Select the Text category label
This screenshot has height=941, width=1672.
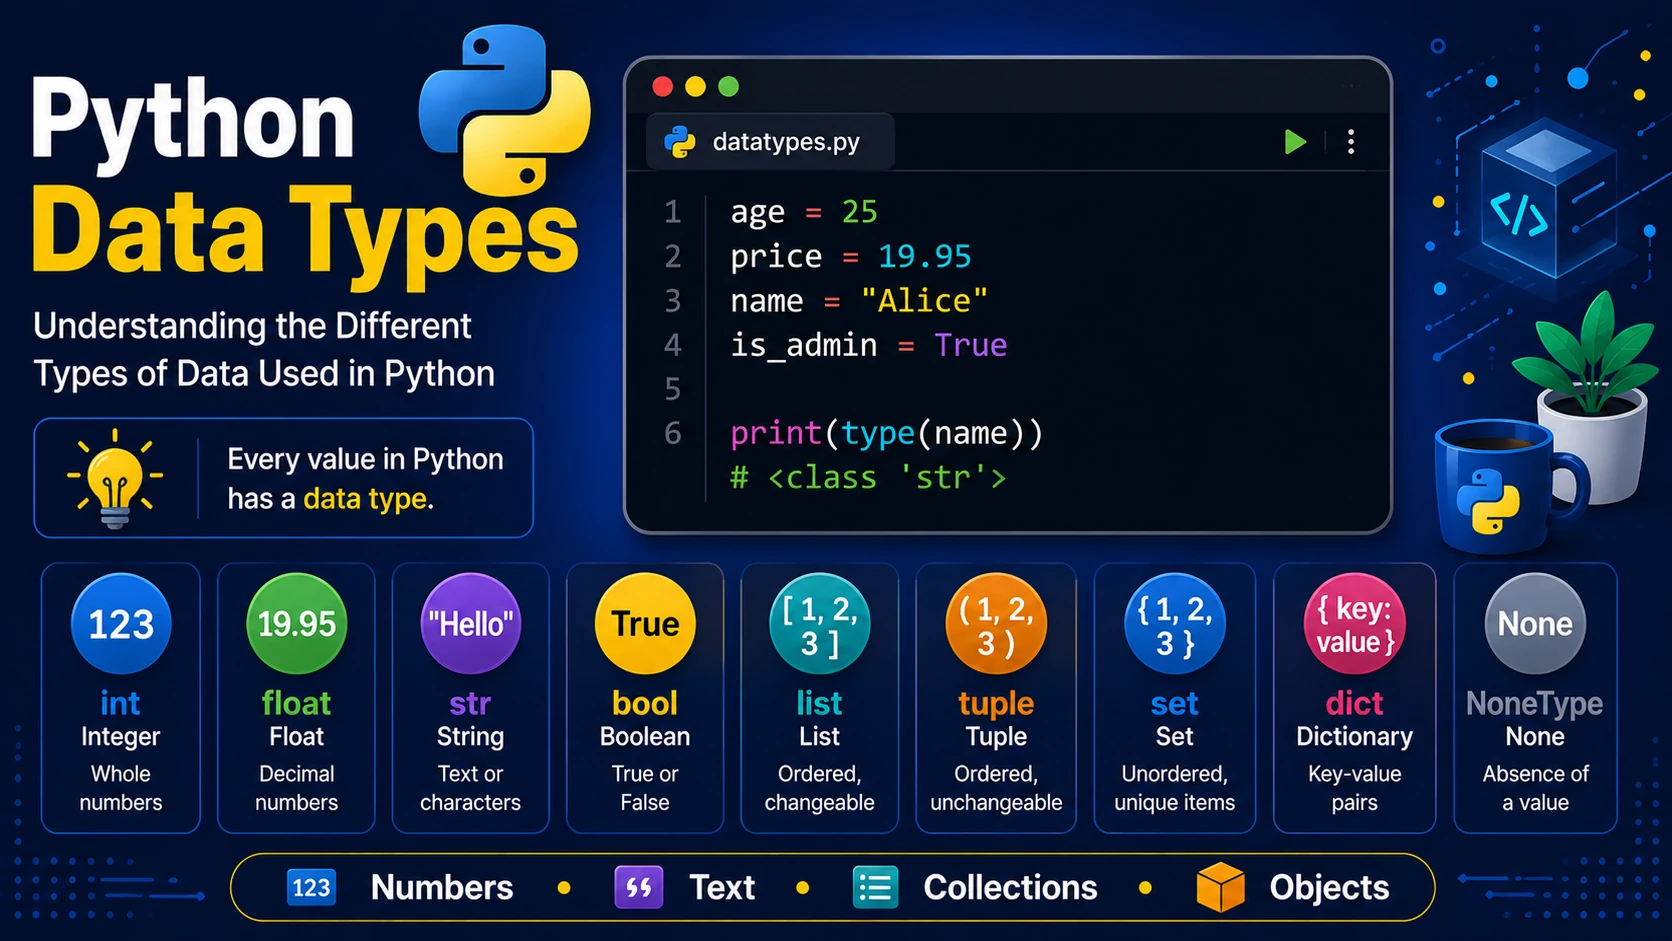722,887
